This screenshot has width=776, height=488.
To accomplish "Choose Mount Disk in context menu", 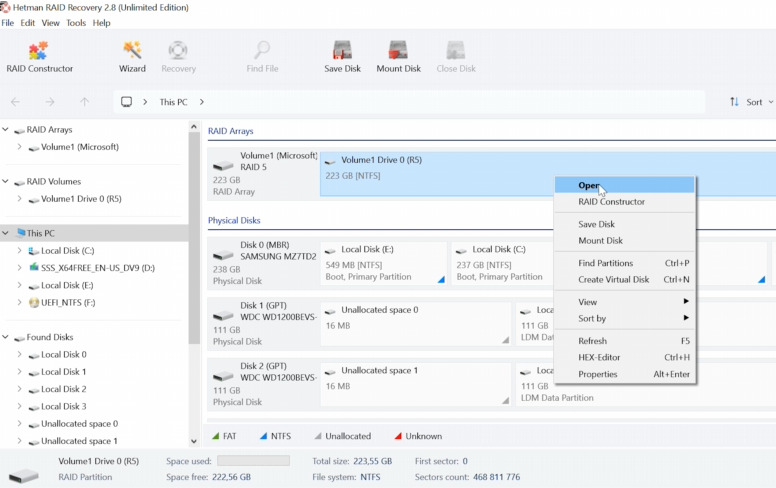I will [625, 241].
